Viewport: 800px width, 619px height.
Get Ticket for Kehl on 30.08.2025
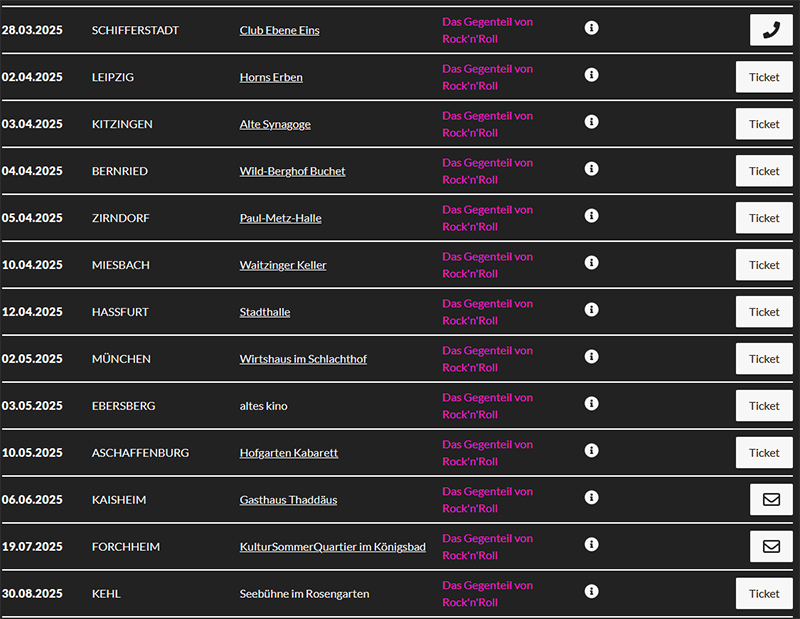pyautogui.click(x=764, y=594)
